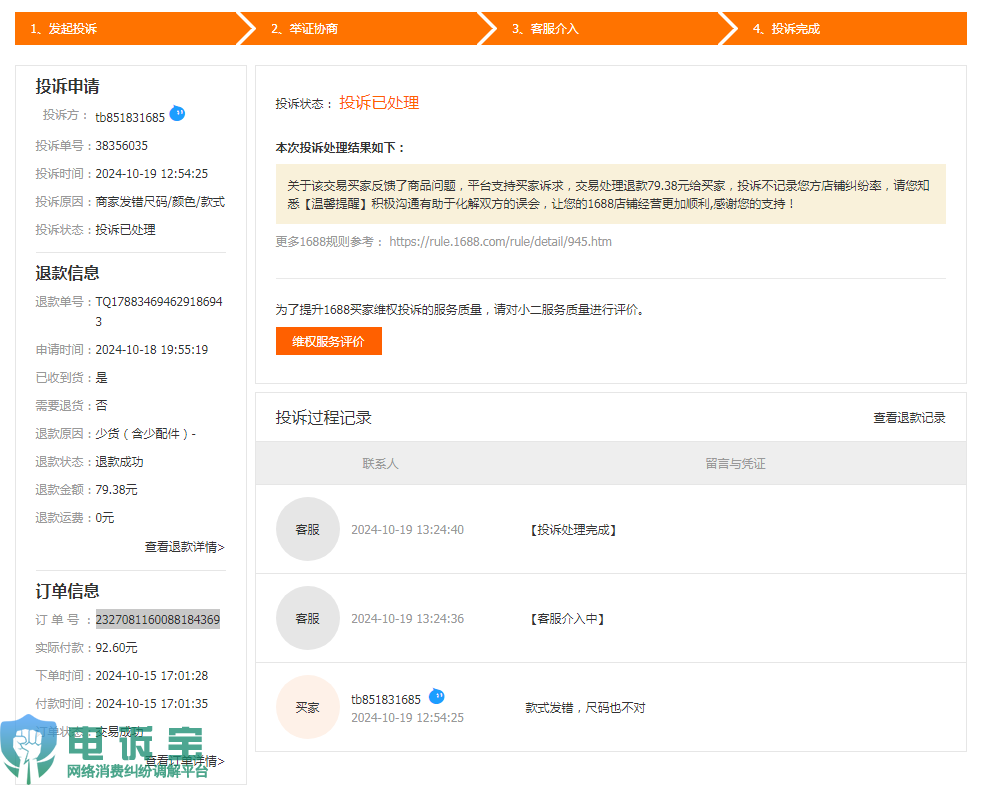This screenshot has width=990, height=785.
Task: Click payment time 2024-10-15 17:01:35
Action: coord(152,703)
